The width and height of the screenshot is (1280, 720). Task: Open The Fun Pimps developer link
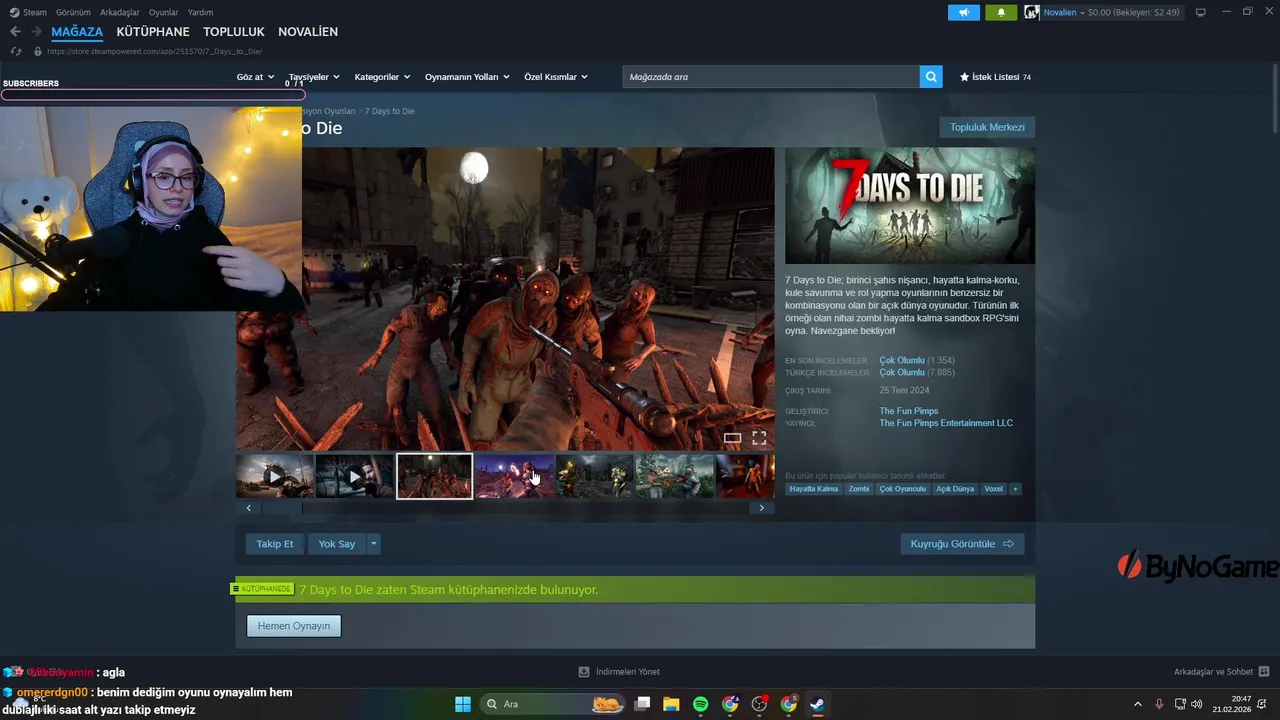tap(909, 411)
